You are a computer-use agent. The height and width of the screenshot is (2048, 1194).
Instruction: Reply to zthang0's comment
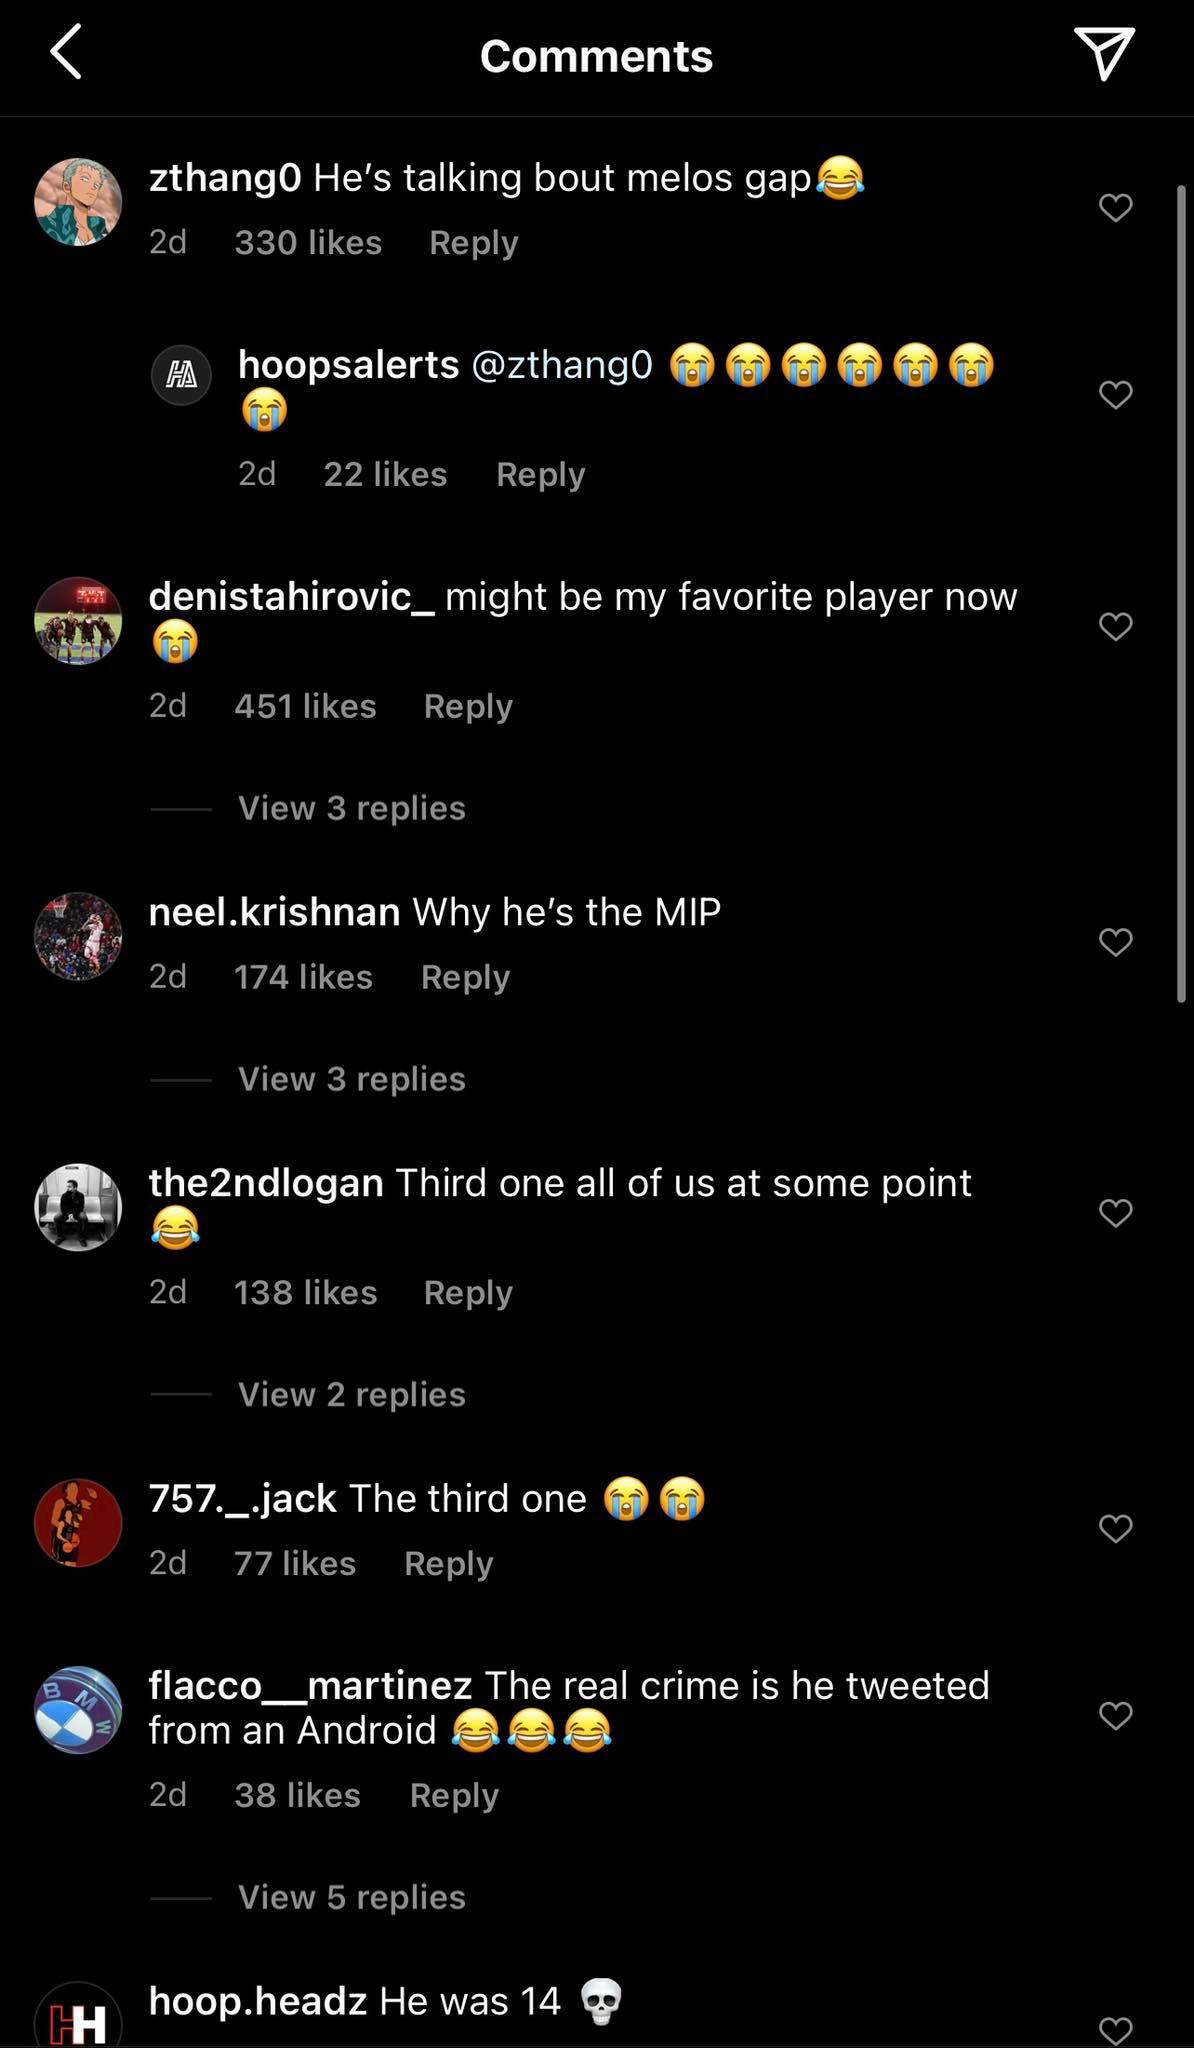[x=473, y=243]
